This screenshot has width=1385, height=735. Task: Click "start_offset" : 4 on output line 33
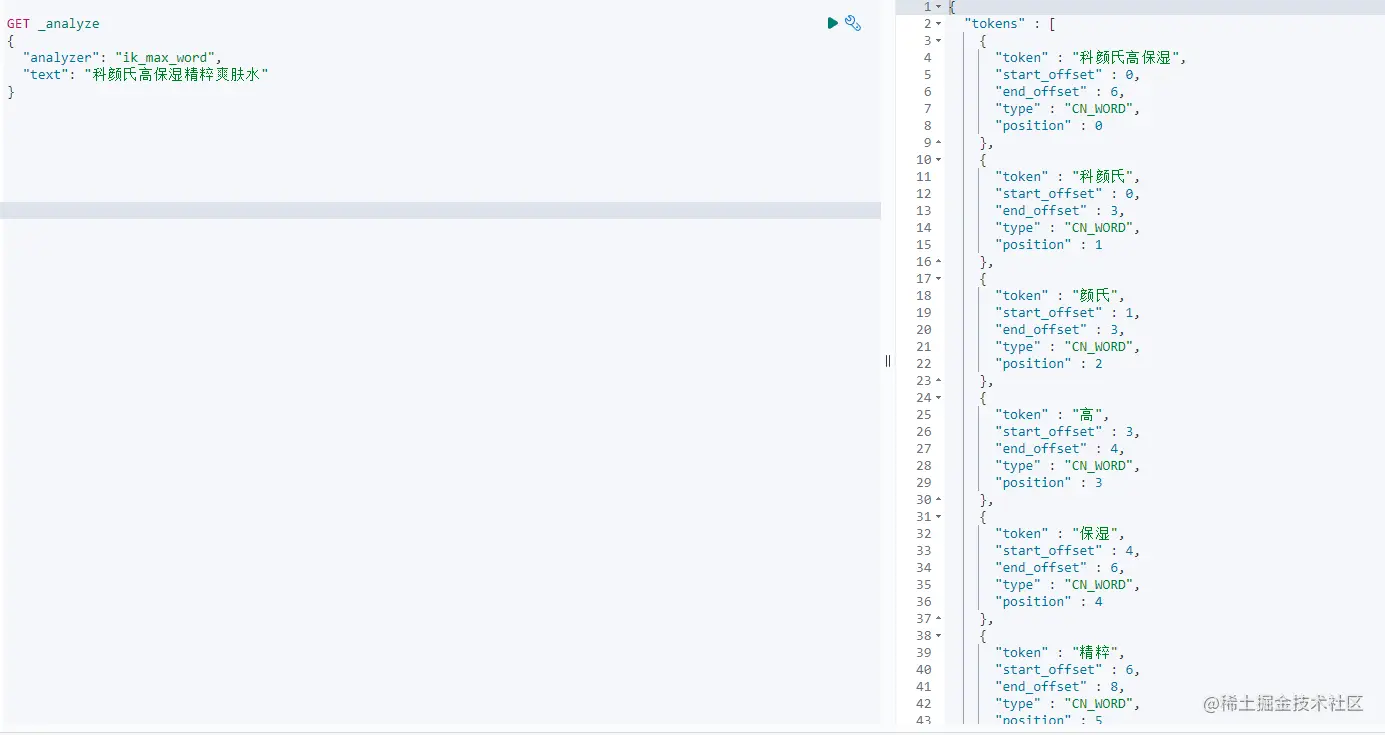(x=1067, y=551)
